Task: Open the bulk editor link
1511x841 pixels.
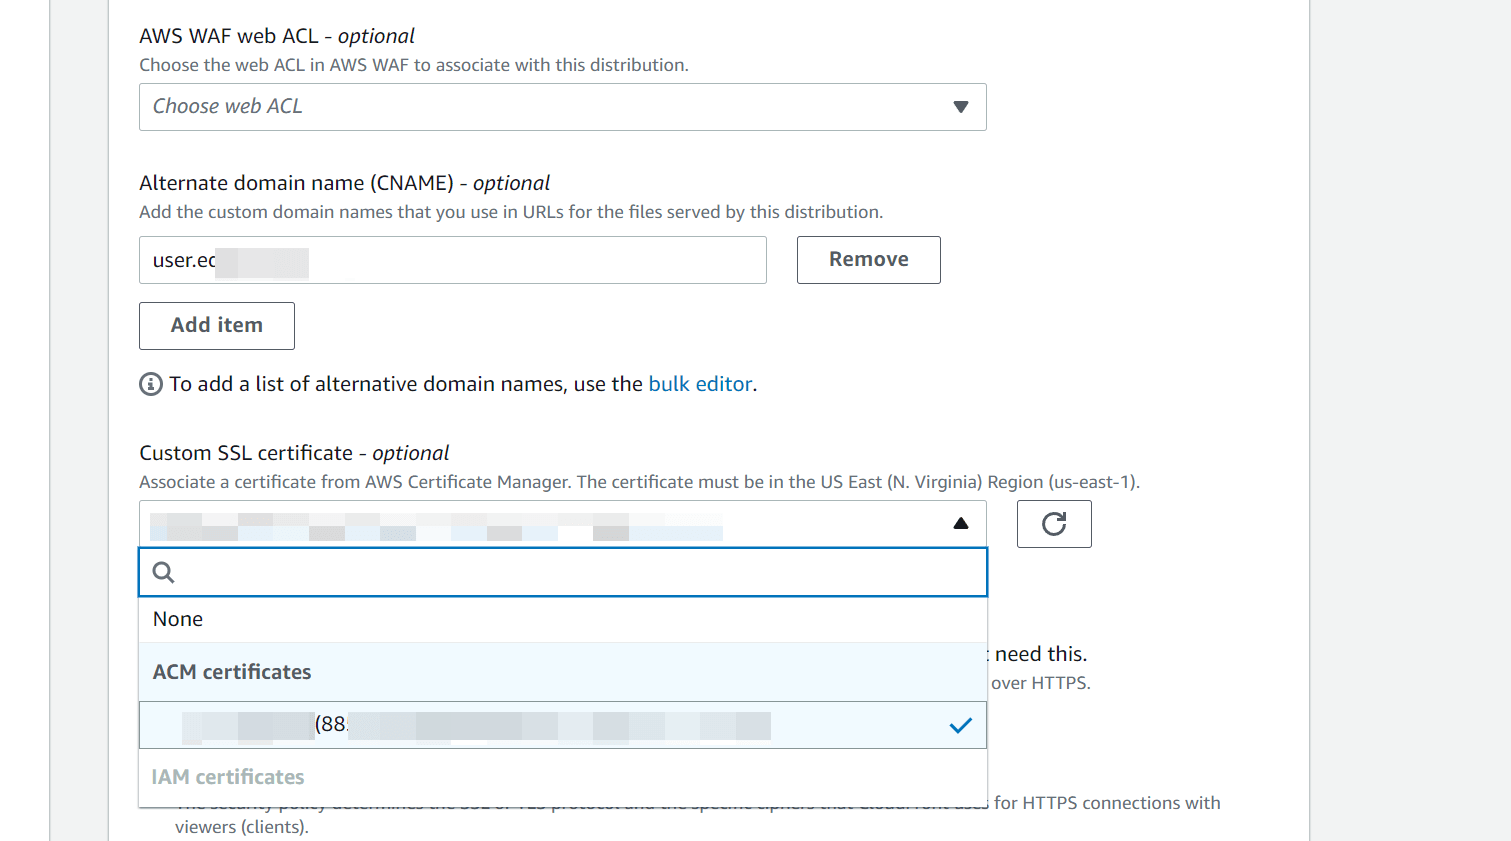Action: click(x=700, y=383)
